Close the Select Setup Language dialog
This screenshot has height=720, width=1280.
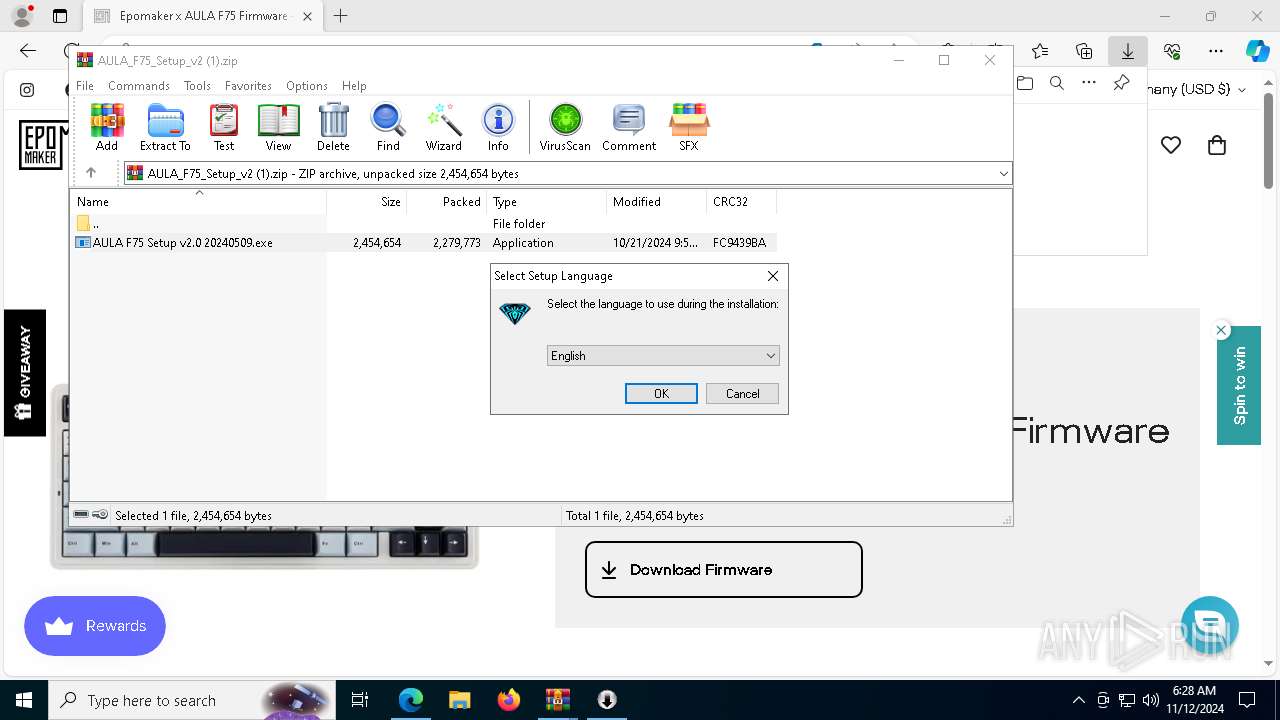coord(772,276)
